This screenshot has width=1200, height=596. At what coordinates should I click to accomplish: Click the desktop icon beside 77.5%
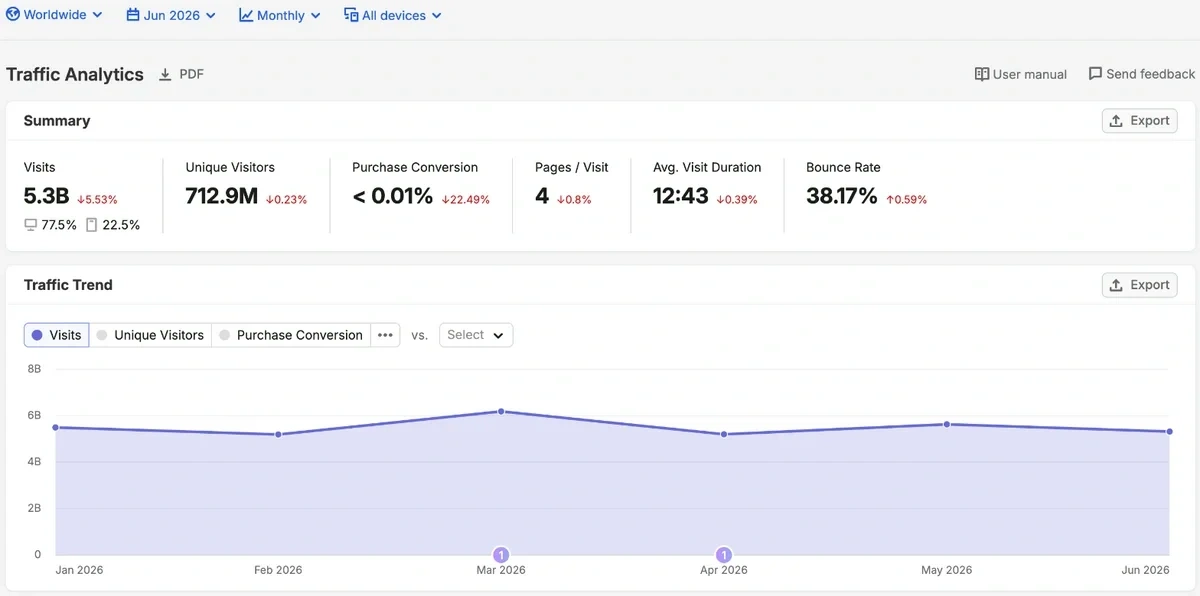point(31,225)
